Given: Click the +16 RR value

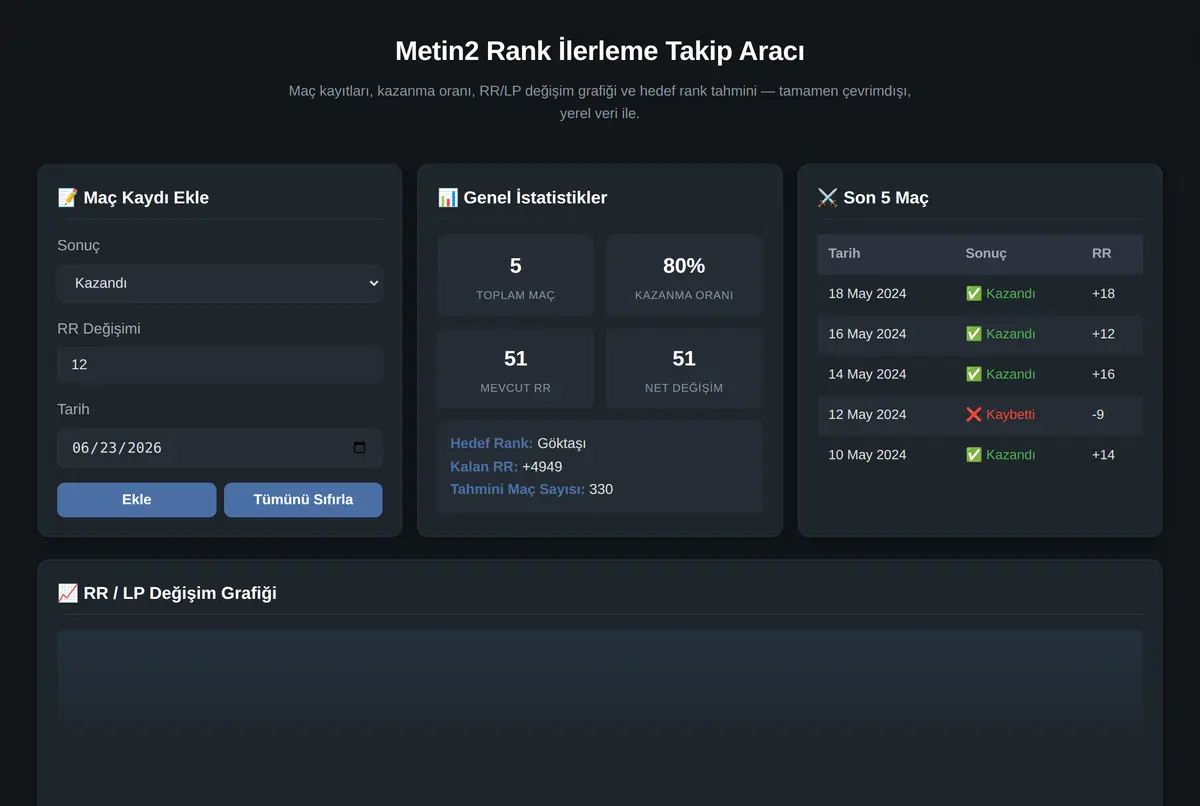Looking at the screenshot, I should (x=1103, y=374).
